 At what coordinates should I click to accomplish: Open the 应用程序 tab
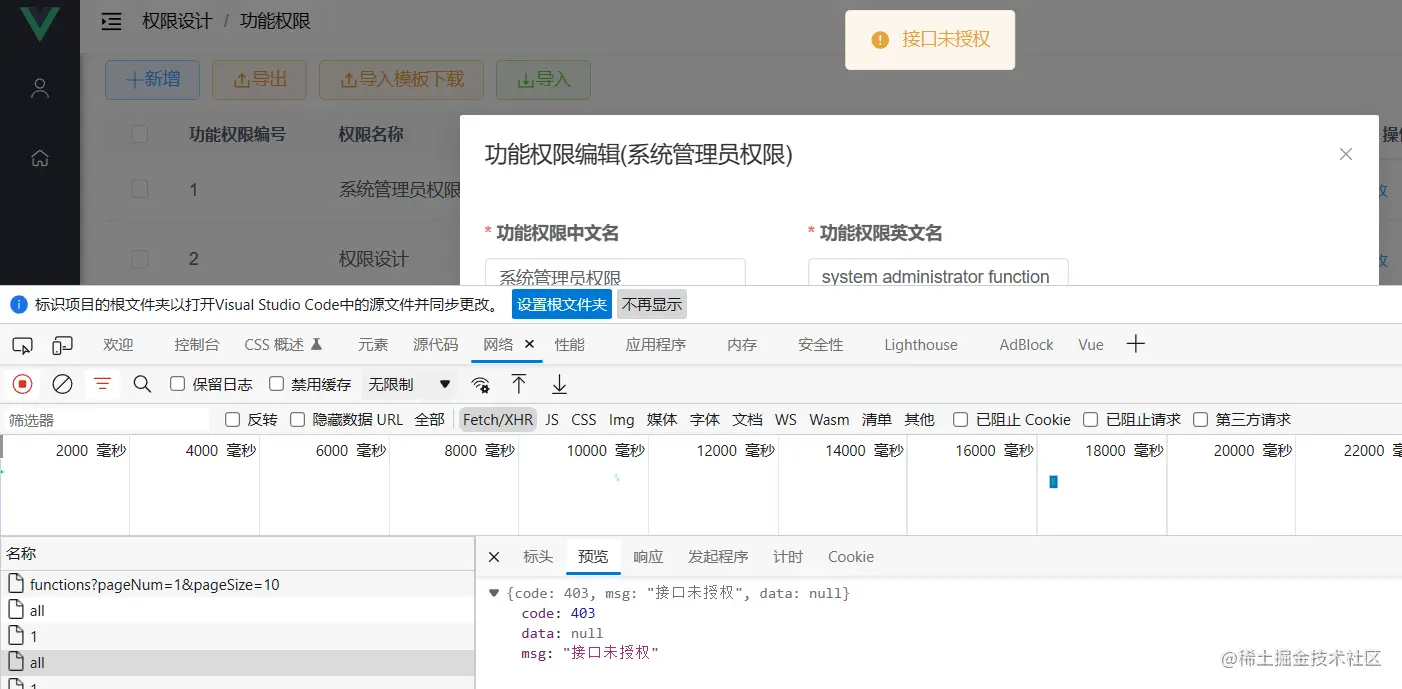(x=656, y=345)
